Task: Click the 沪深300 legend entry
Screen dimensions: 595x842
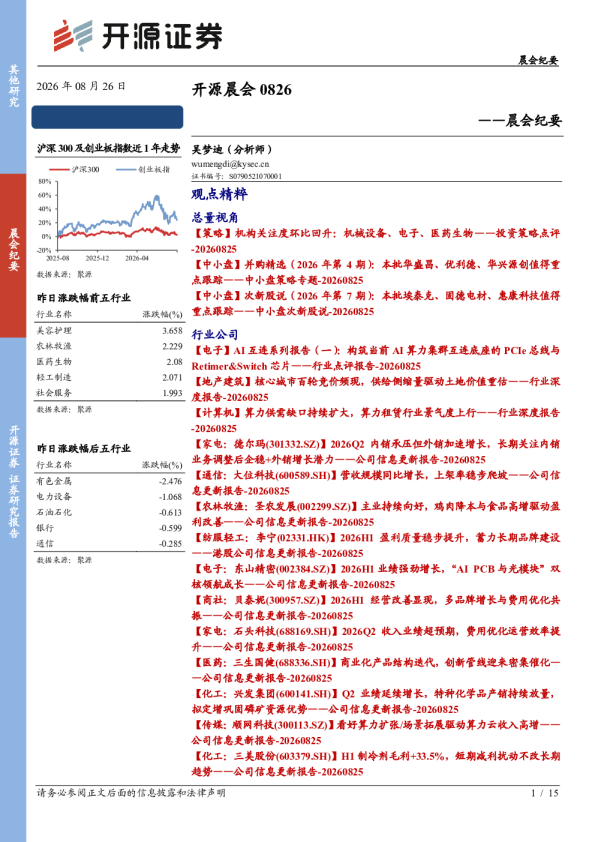Action: click(75, 169)
